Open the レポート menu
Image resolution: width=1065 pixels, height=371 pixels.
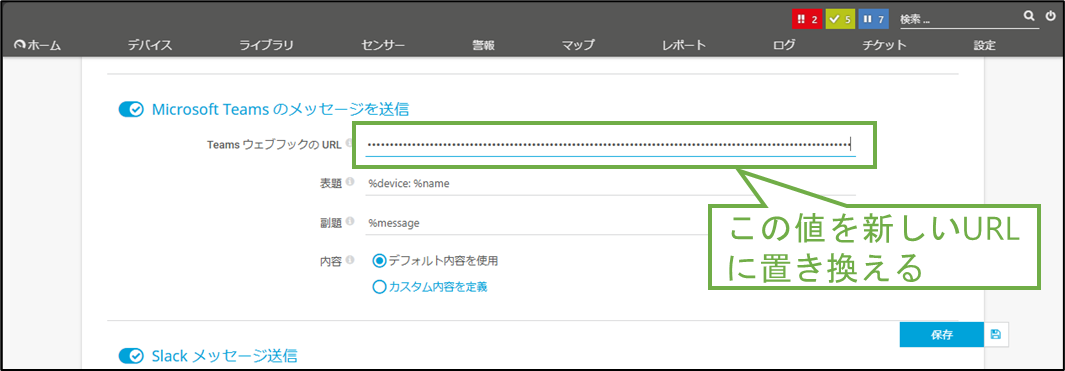click(684, 46)
